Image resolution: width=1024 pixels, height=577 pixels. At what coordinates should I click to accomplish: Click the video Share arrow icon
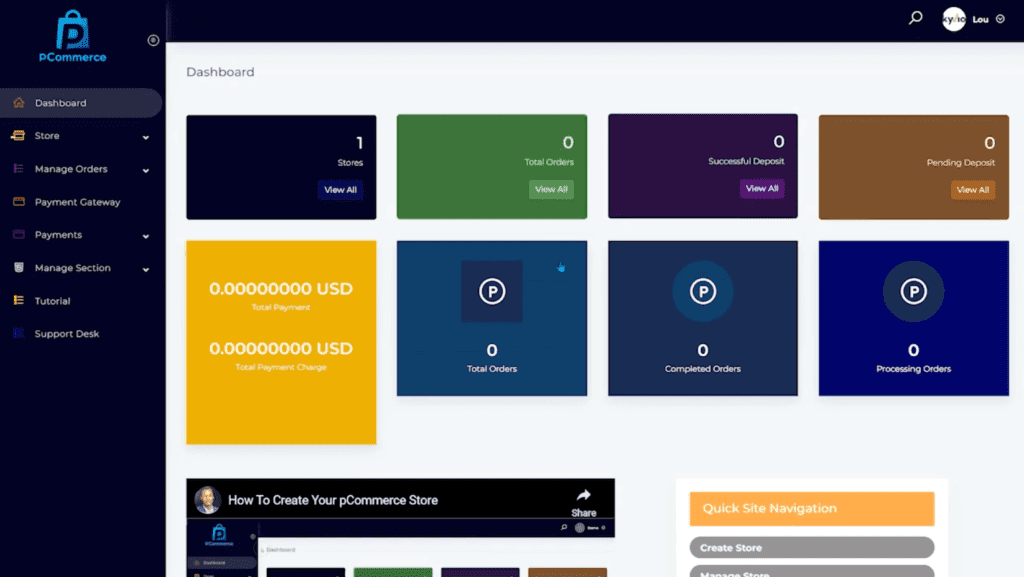584,495
